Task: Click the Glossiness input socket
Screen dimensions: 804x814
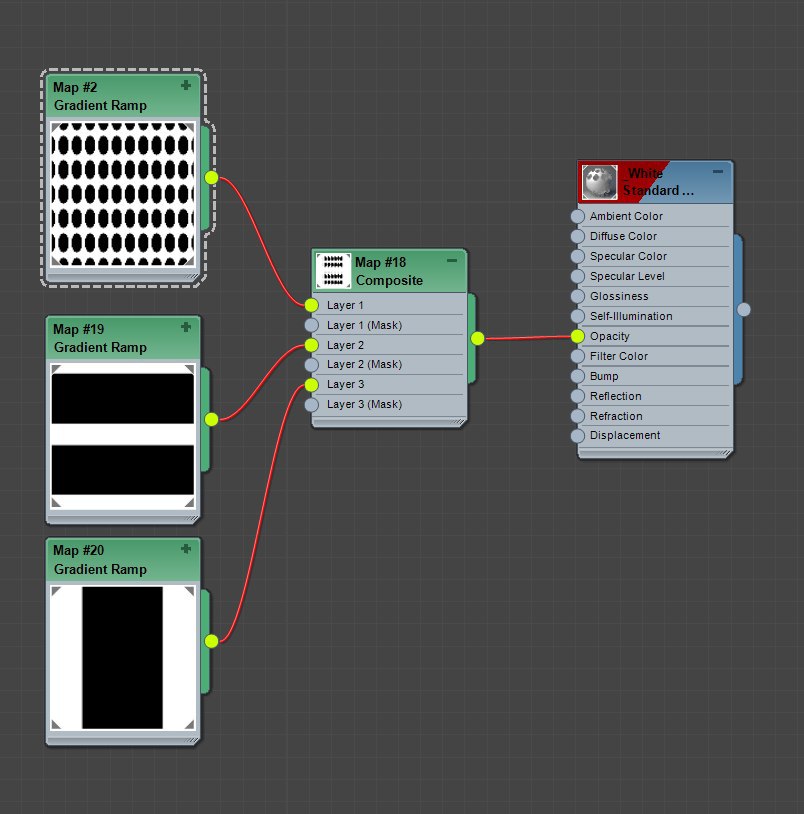Action: point(578,296)
